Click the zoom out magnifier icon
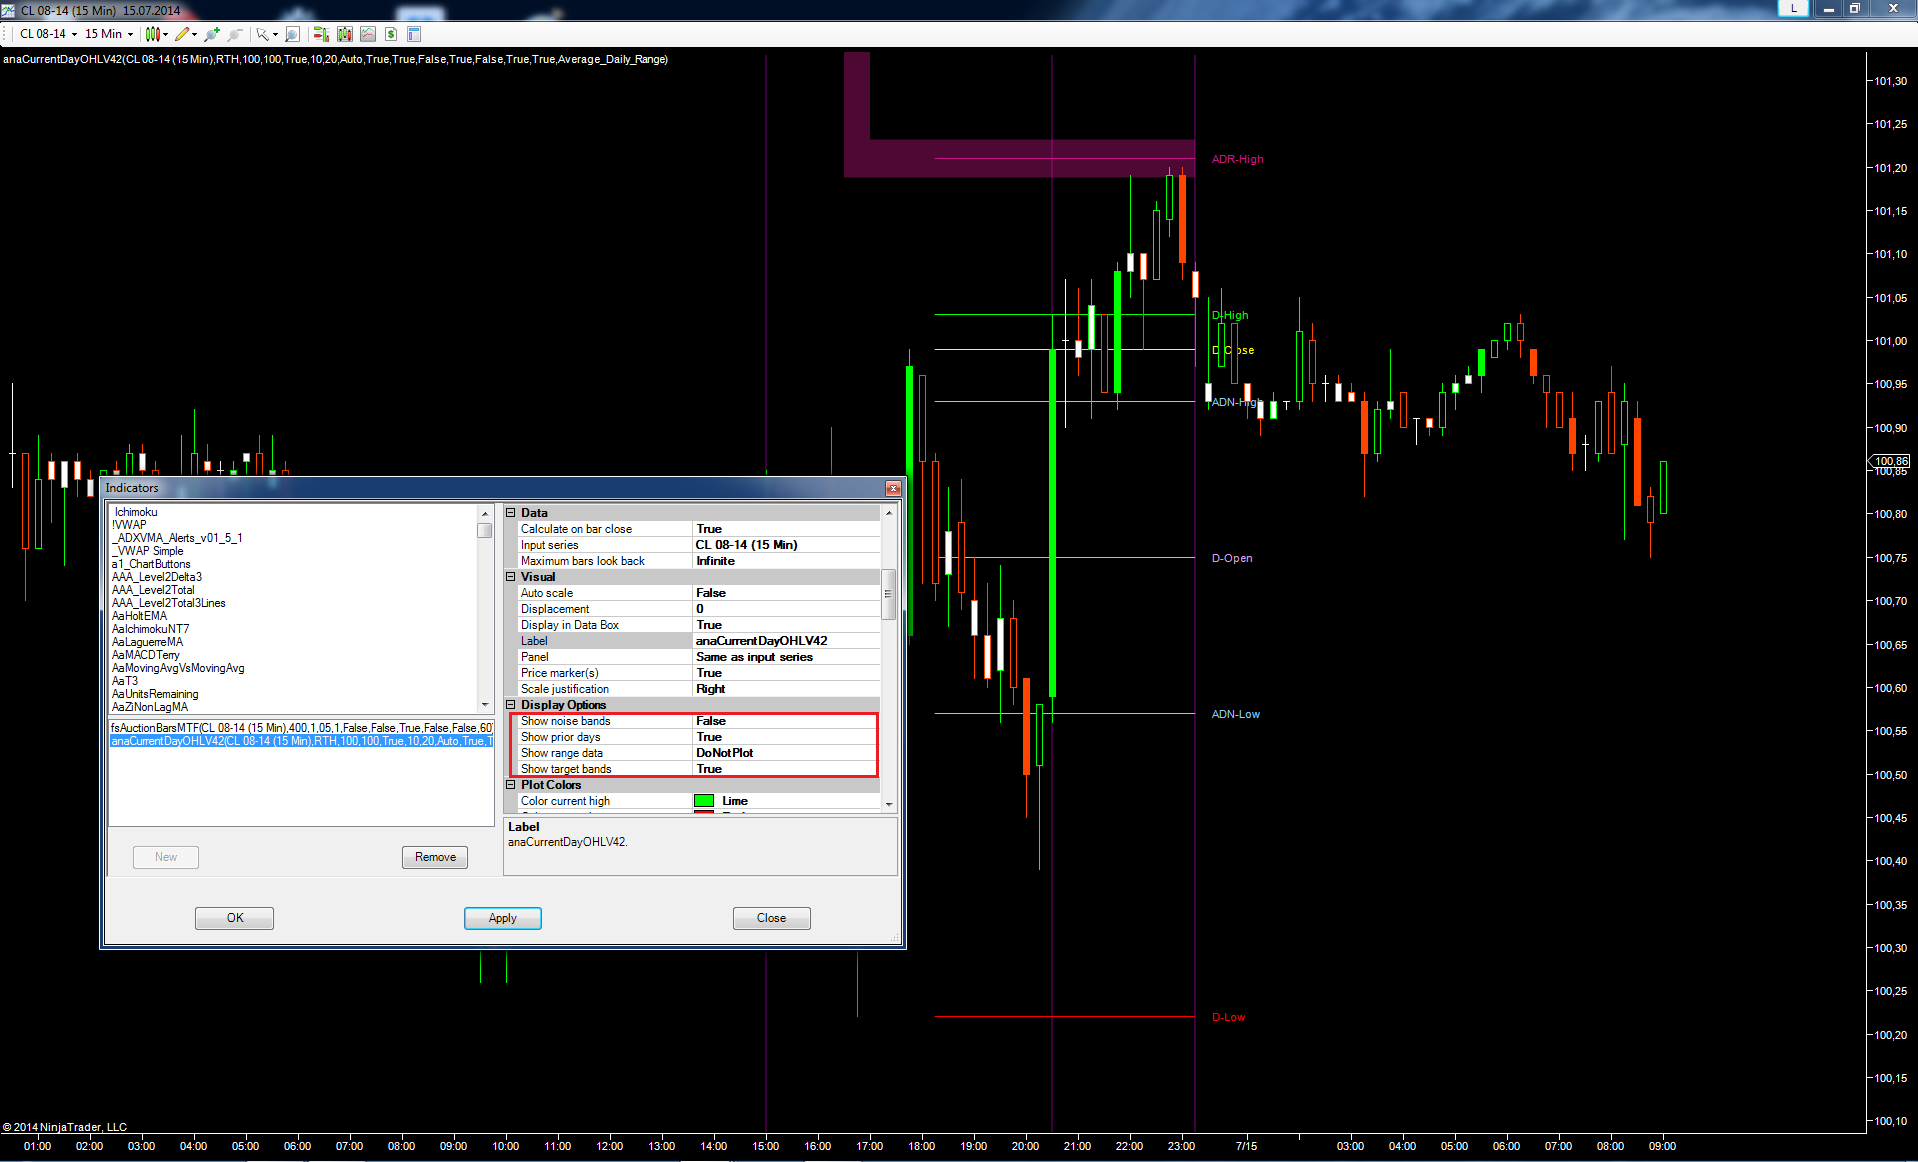Screen dimensions: 1918x1162 (235, 34)
